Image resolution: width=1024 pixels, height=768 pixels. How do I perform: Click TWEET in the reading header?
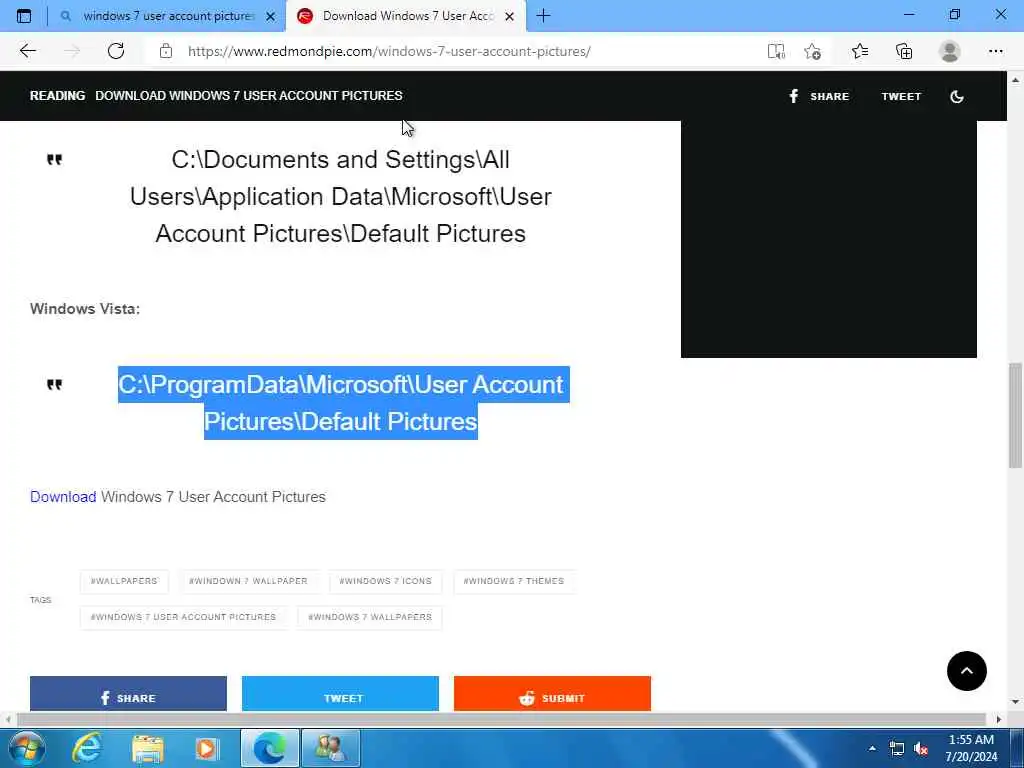[901, 96]
